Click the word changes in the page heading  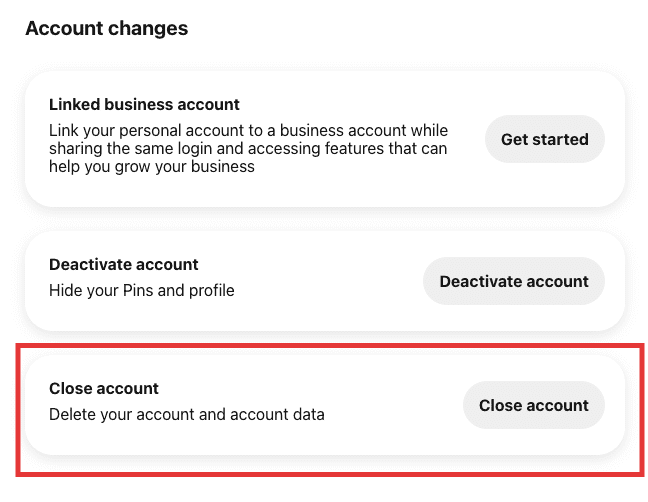coord(148,29)
